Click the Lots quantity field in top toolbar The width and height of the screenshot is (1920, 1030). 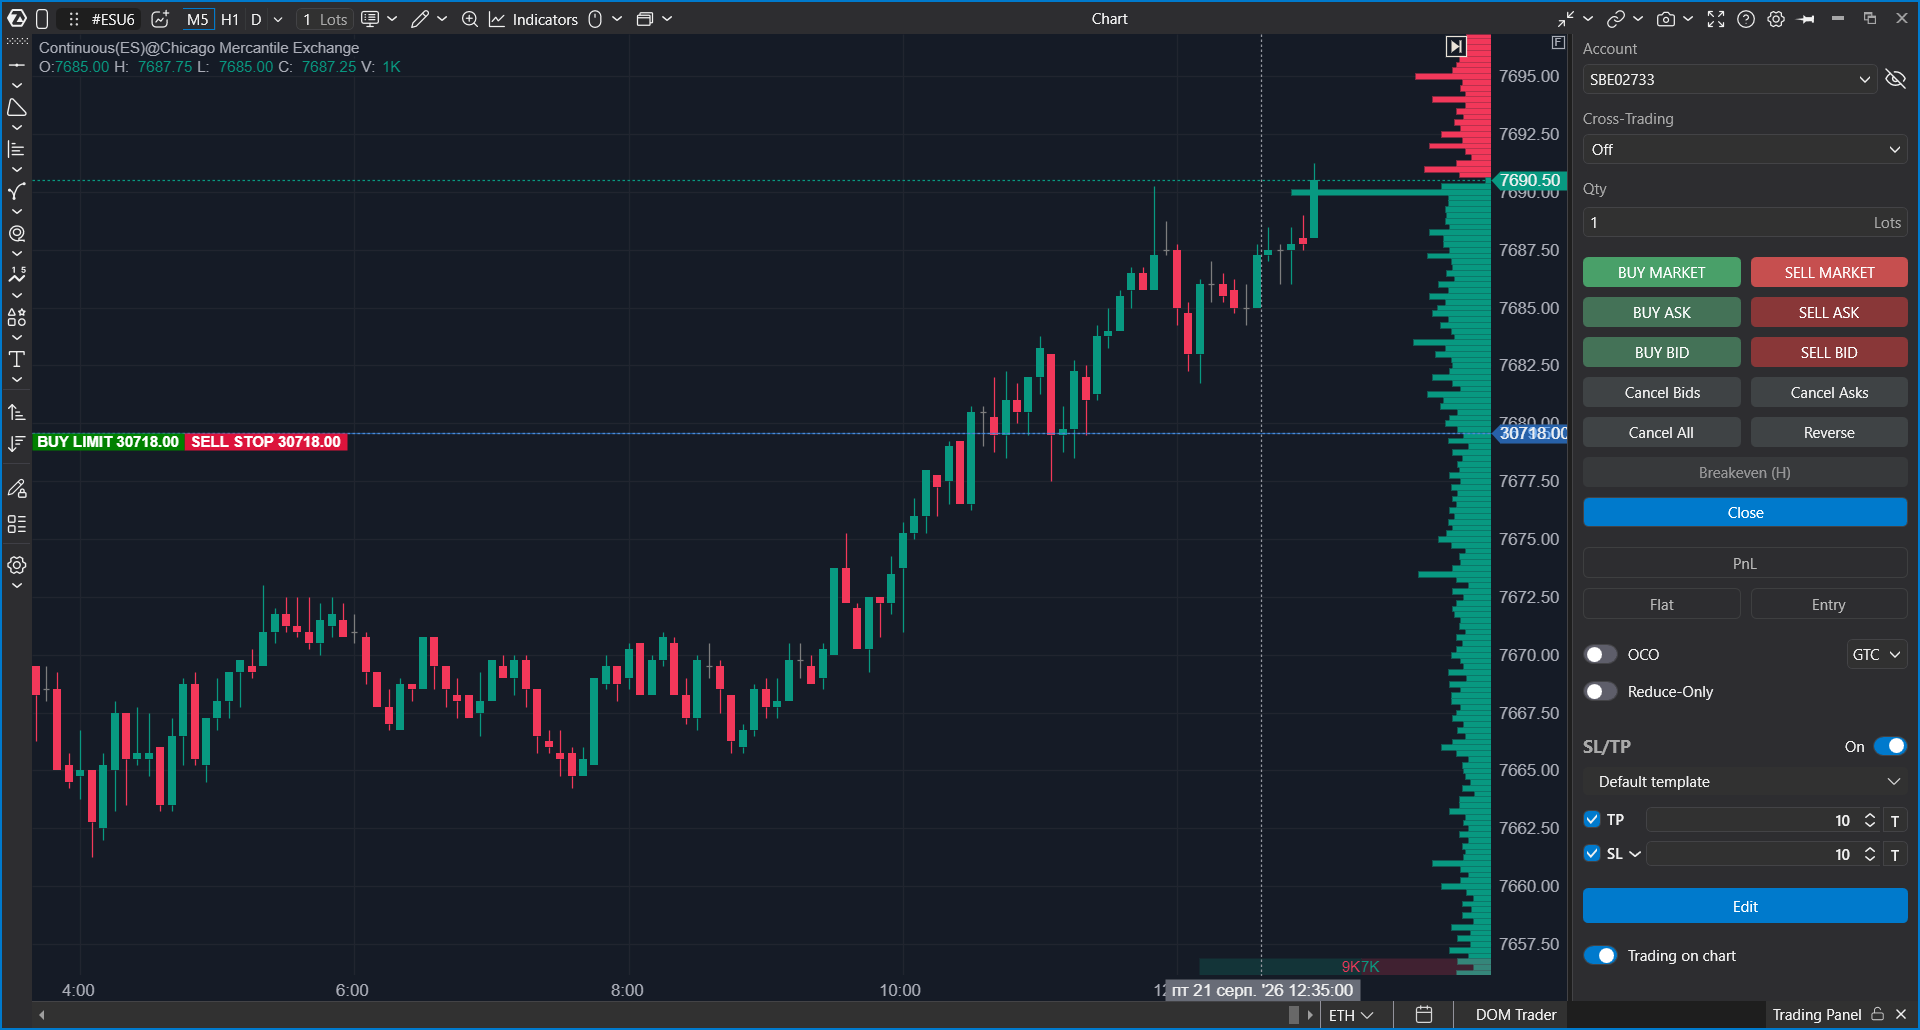(x=324, y=19)
